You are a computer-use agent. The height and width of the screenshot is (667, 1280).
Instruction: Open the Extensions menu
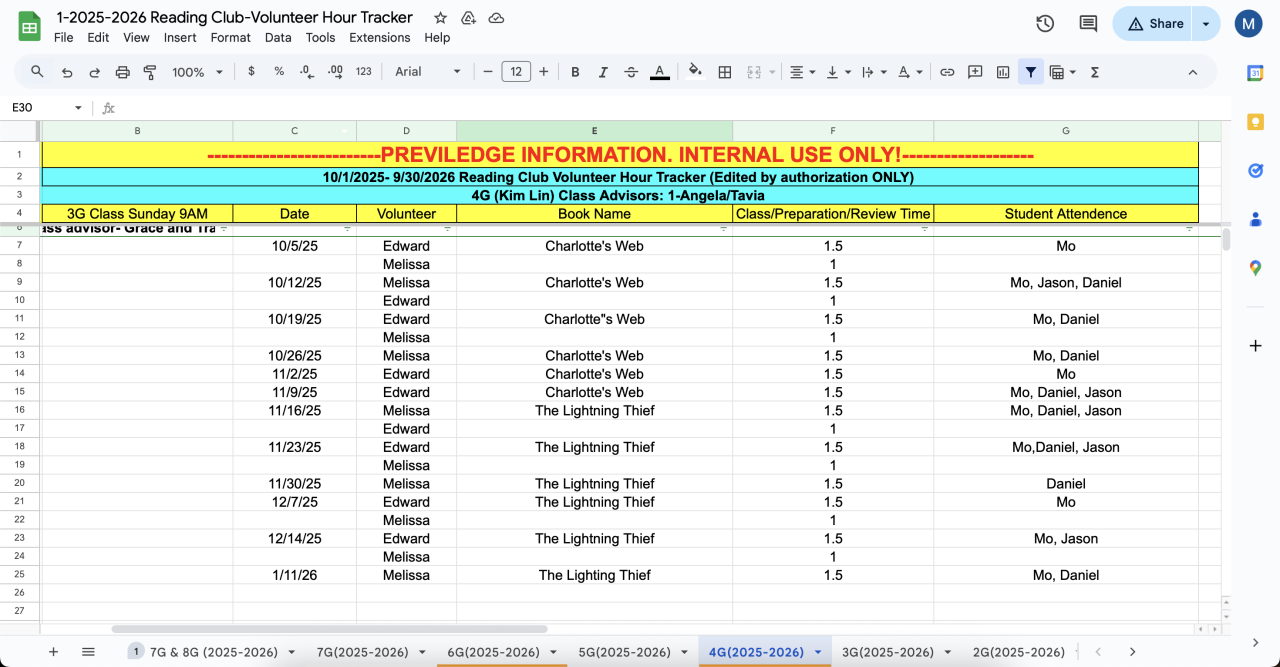click(379, 37)
